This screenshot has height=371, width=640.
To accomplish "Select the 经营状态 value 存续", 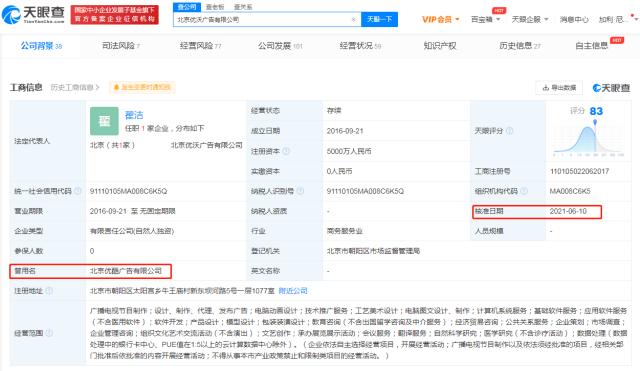I will (334, 111).
